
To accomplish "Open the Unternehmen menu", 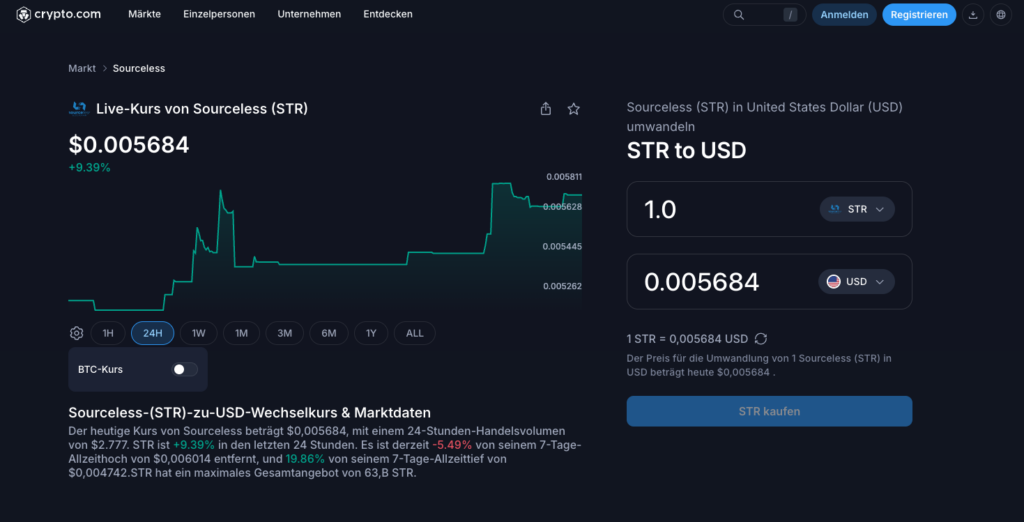I will 309,14.
